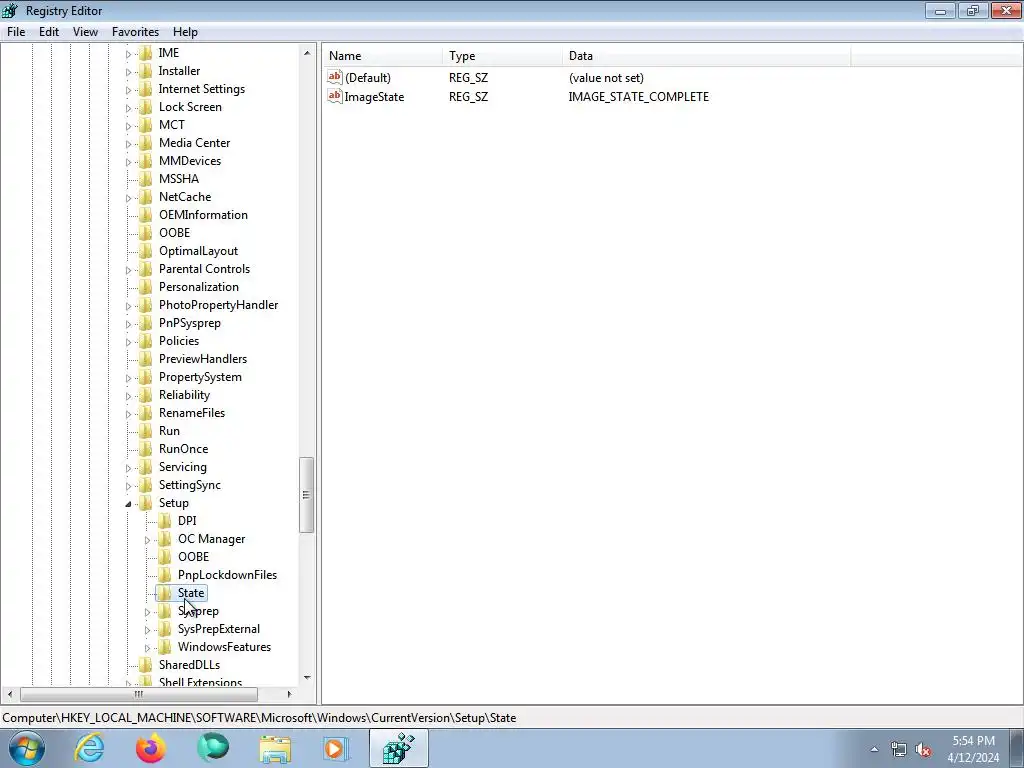The width and height of the screenshot is (1024, 768).
Task: Select the OEMInformation folder icon
Action: [x=146, y=214]
